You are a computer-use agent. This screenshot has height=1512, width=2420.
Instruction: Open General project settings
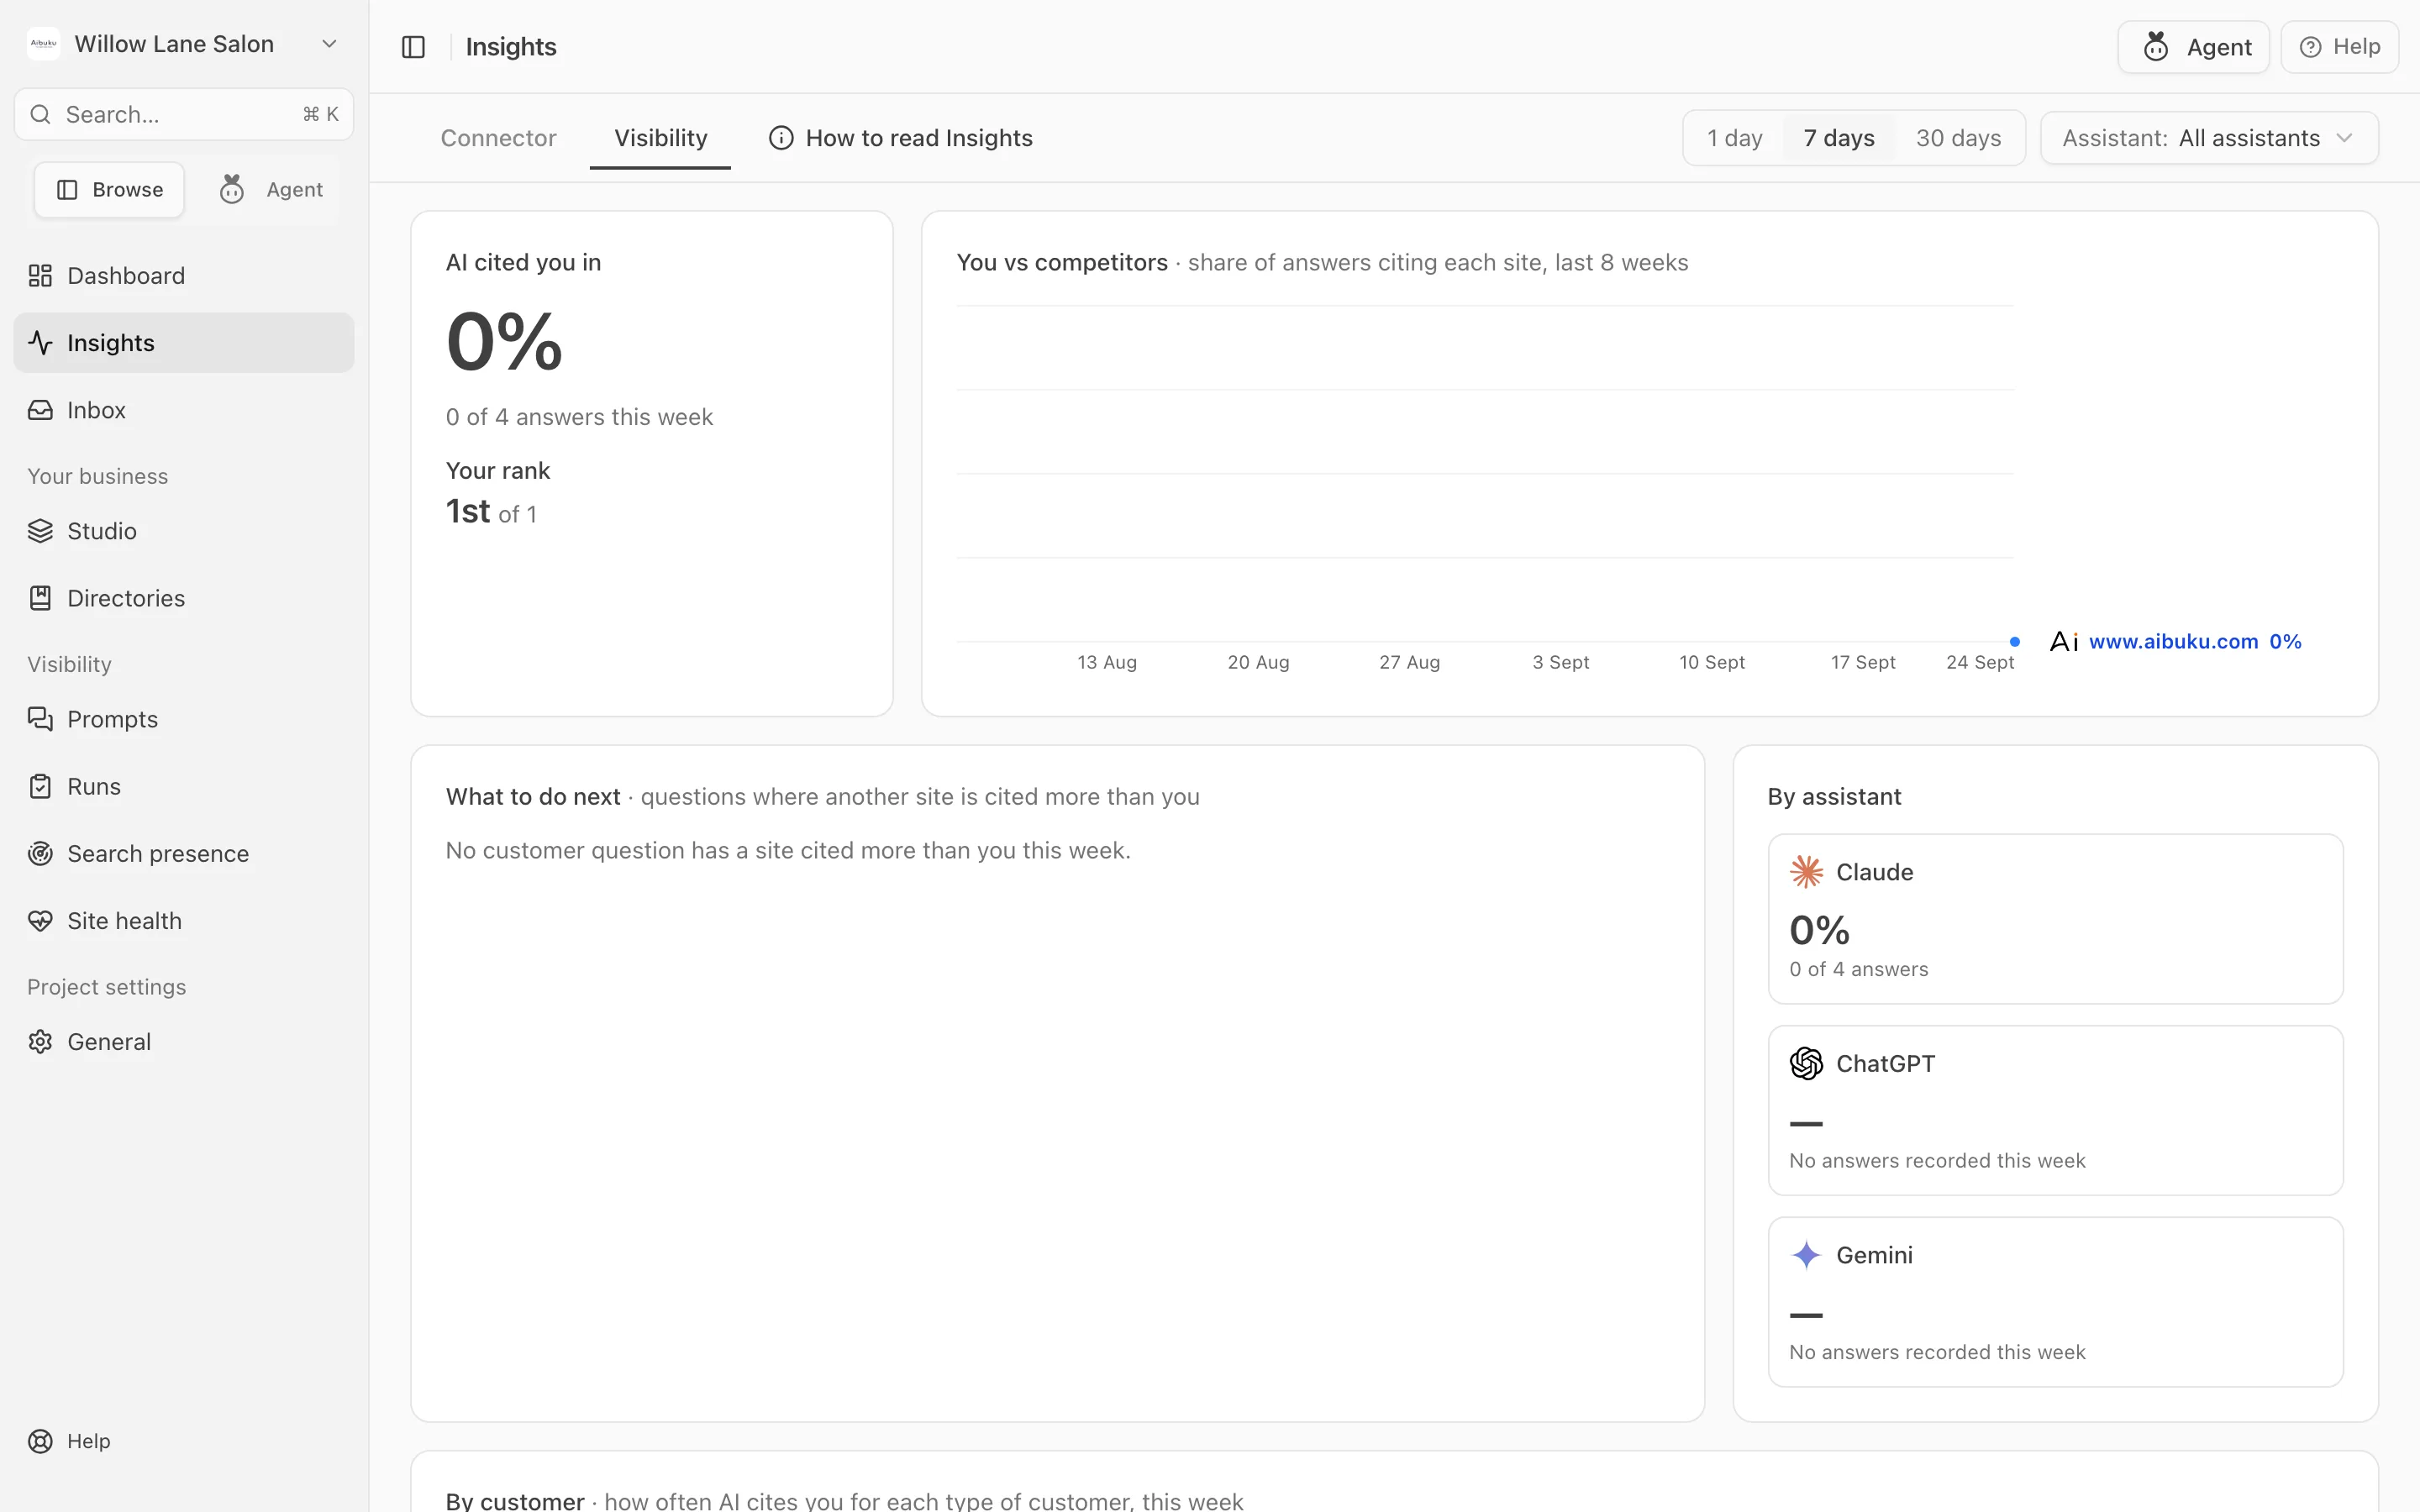coord(184,1041)
